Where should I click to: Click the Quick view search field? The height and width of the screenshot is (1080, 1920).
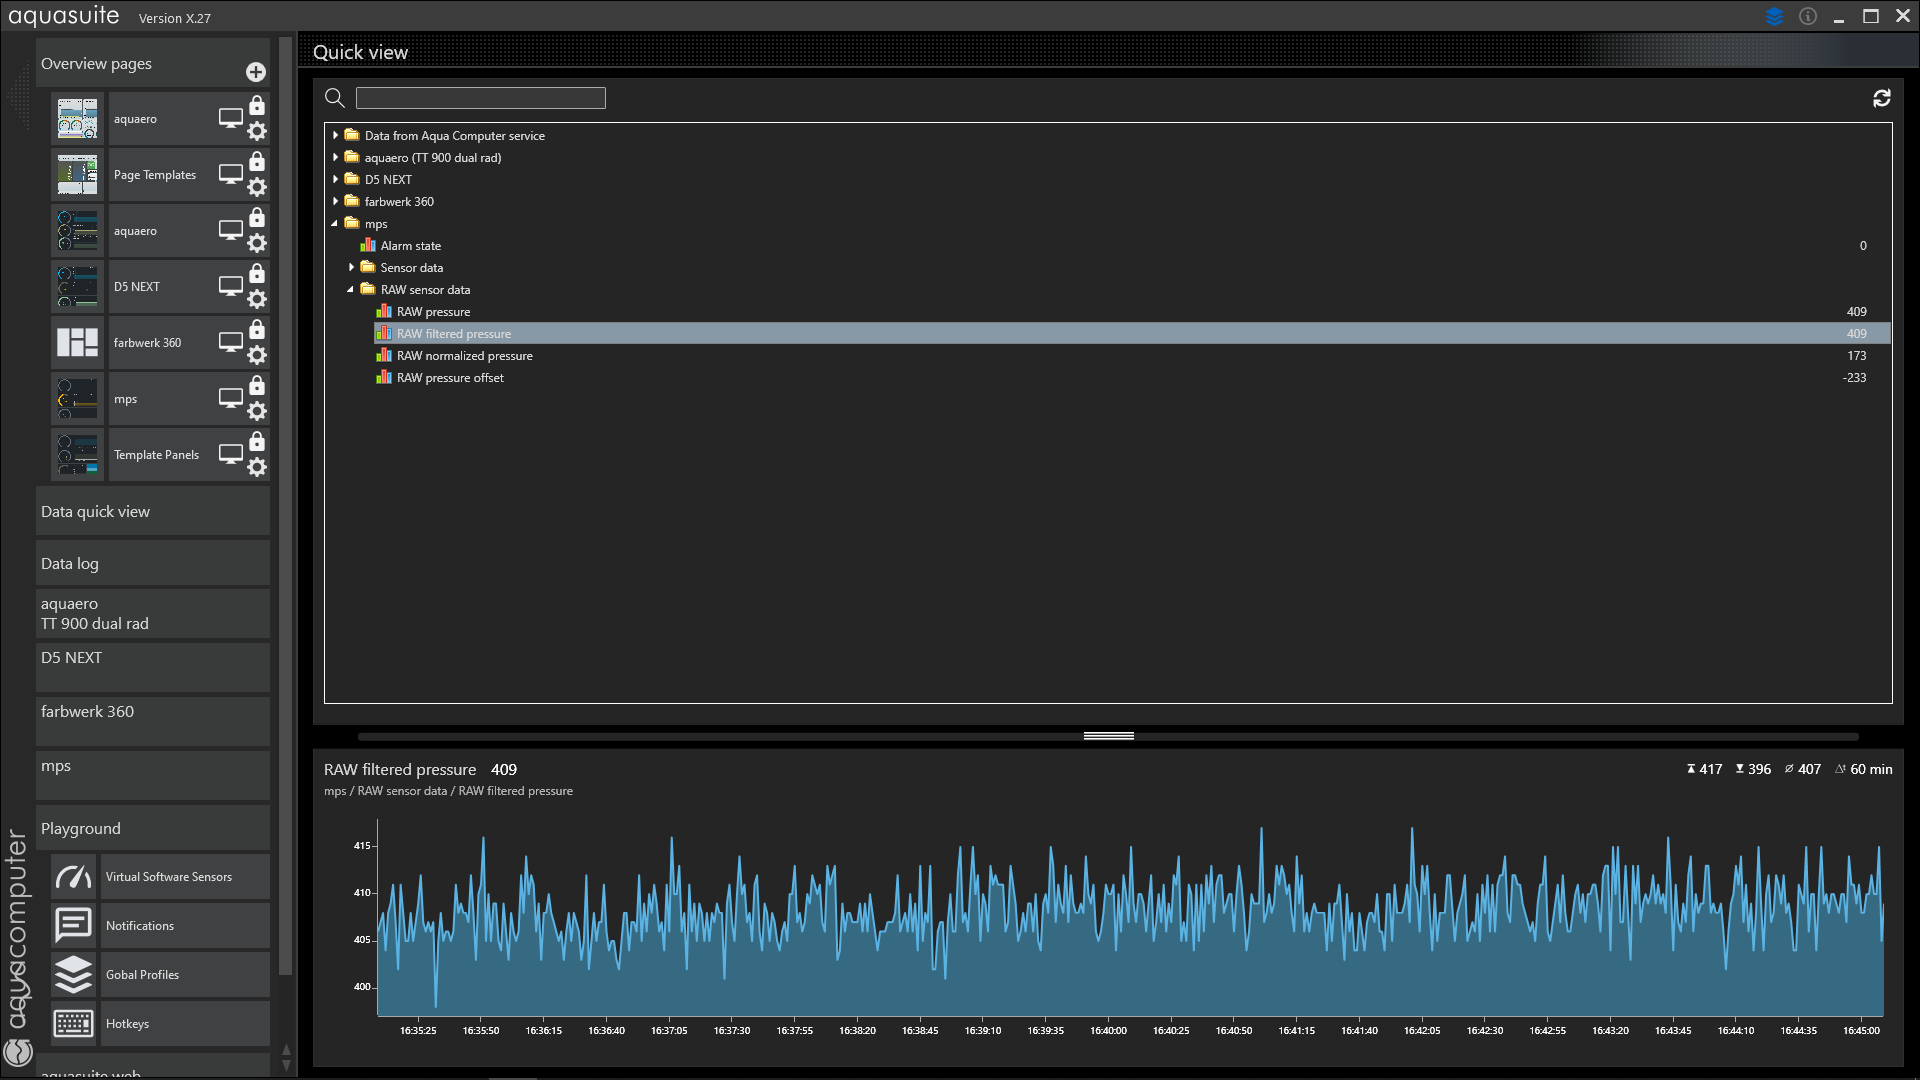point(480,98)
